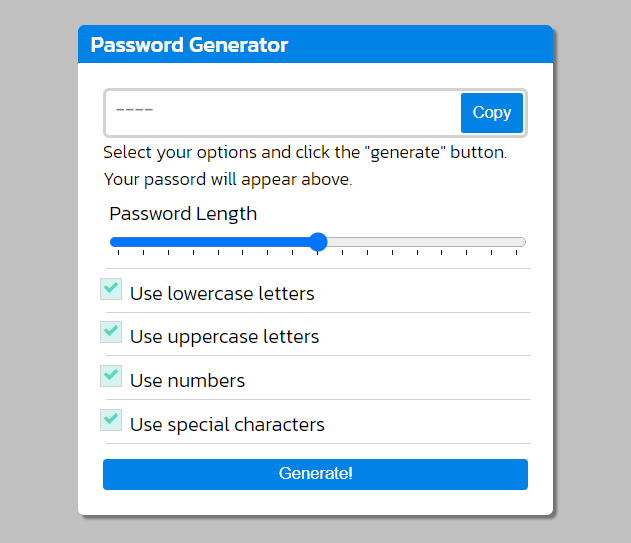Toggle the uppercase letters checkbox
Image resolution: width=631 pixels, height=543 pixels.
coord(111,332)
